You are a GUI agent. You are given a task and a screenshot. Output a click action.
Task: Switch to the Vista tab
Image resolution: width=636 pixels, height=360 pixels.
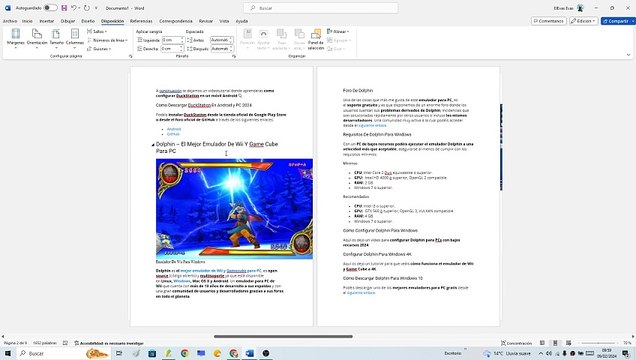point(224,21)
